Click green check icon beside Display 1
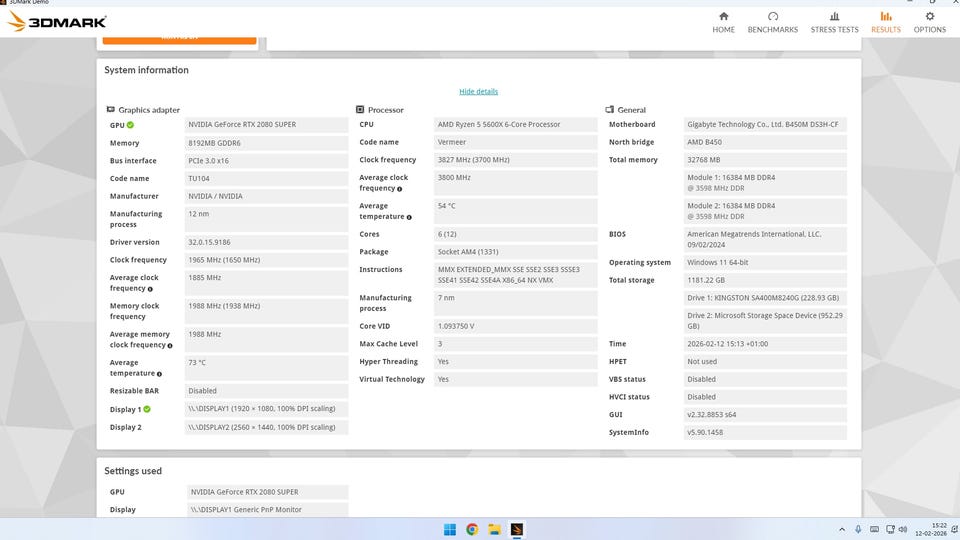Screen dimensions: 960x540 [x=147, y=409]
